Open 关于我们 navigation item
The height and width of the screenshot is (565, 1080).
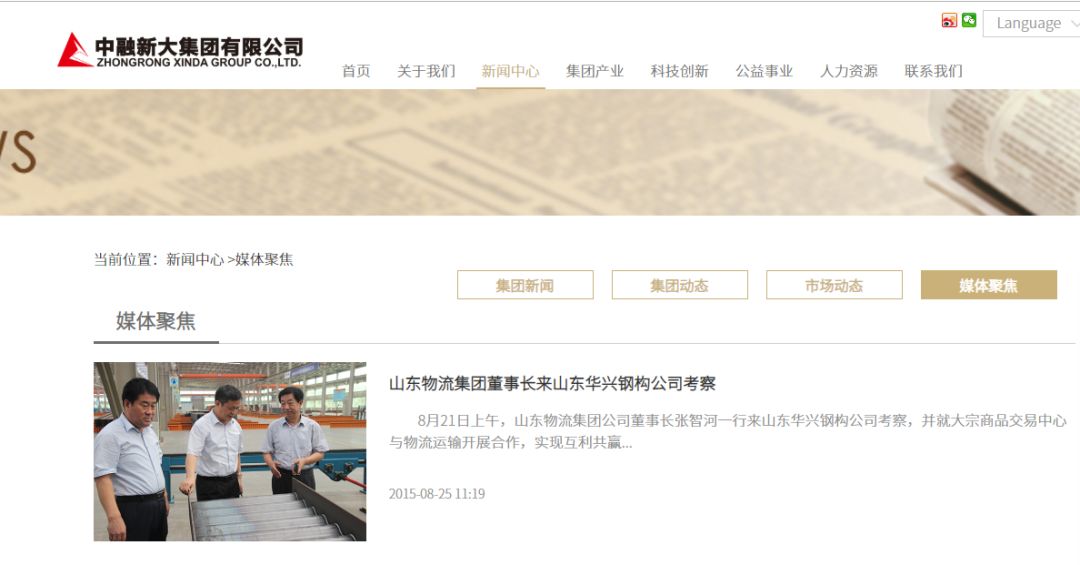click(426, 71)
